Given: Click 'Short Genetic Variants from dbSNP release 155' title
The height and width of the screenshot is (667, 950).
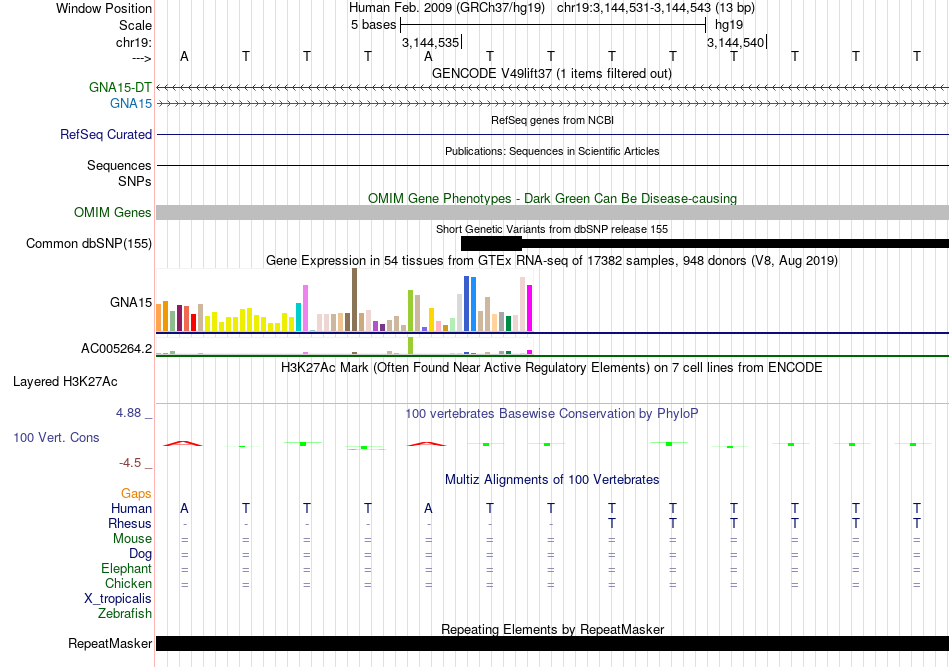Looking at the screenshot, I should [552, 229].
